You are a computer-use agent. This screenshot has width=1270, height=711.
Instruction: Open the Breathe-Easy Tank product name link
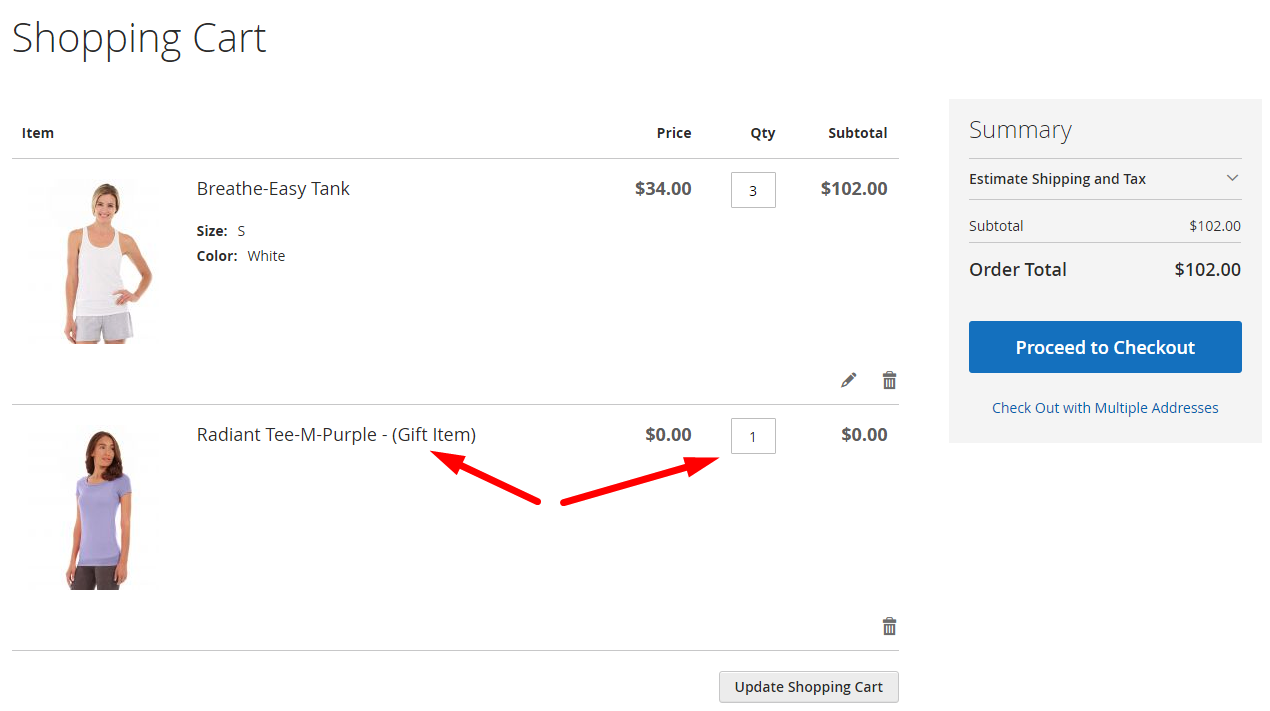[273, 189]
